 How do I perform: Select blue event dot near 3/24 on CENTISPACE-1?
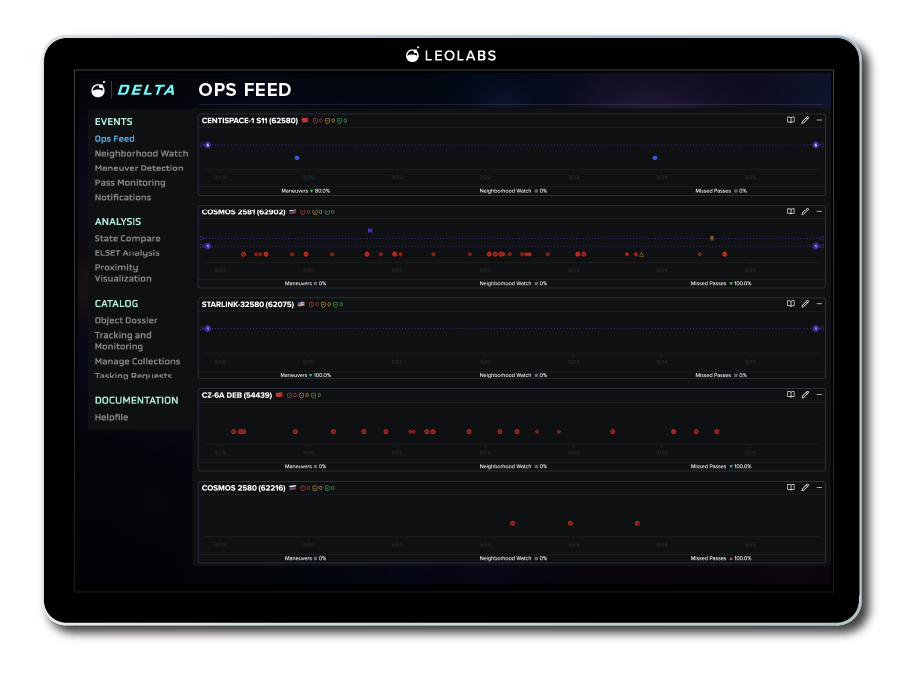coord(654,157)
